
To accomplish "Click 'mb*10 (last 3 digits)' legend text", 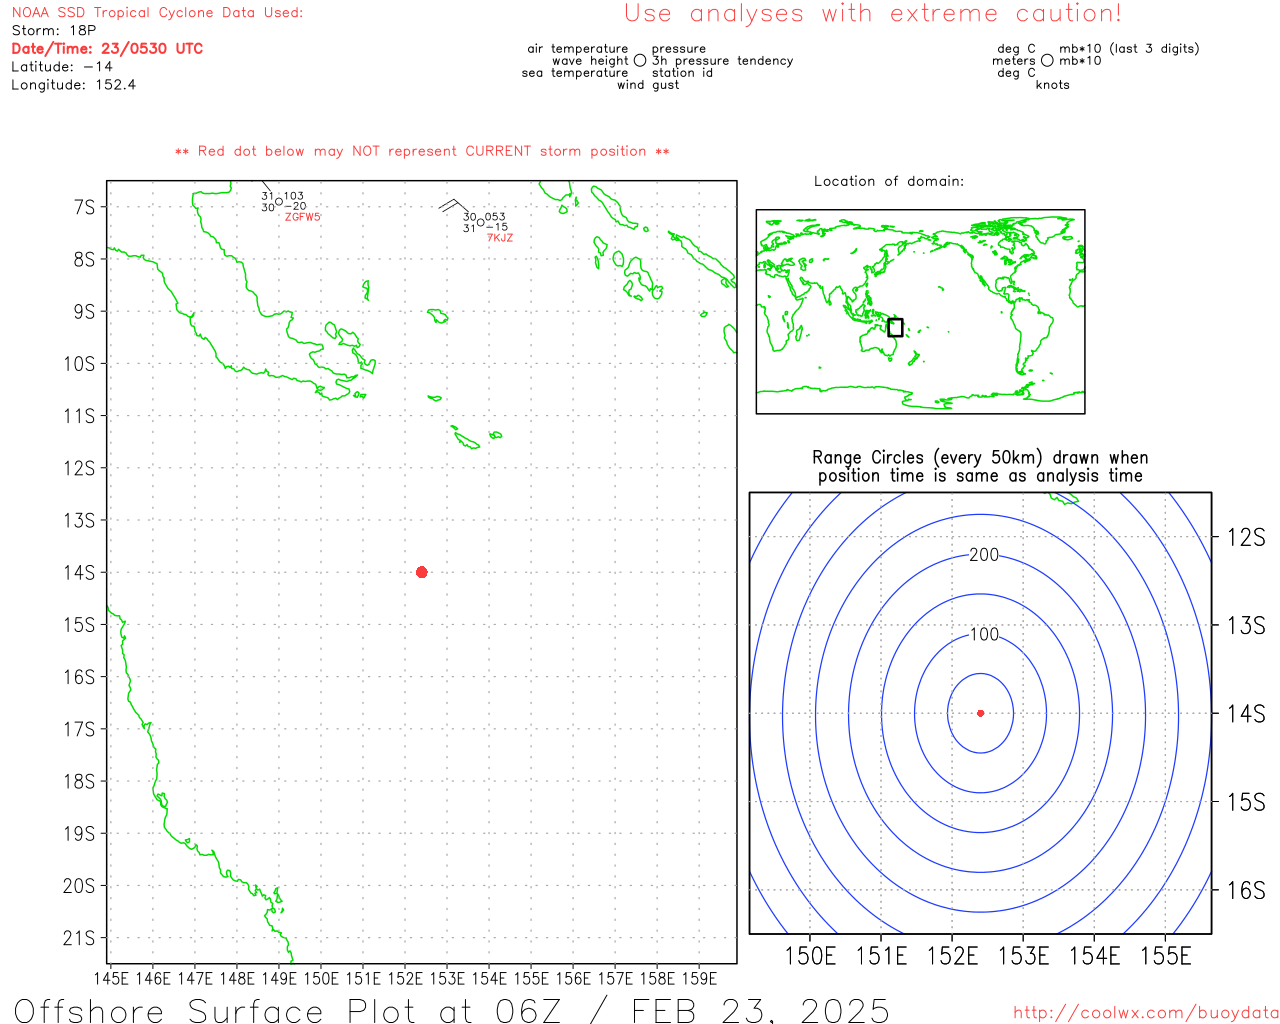I will [1129, 48].
